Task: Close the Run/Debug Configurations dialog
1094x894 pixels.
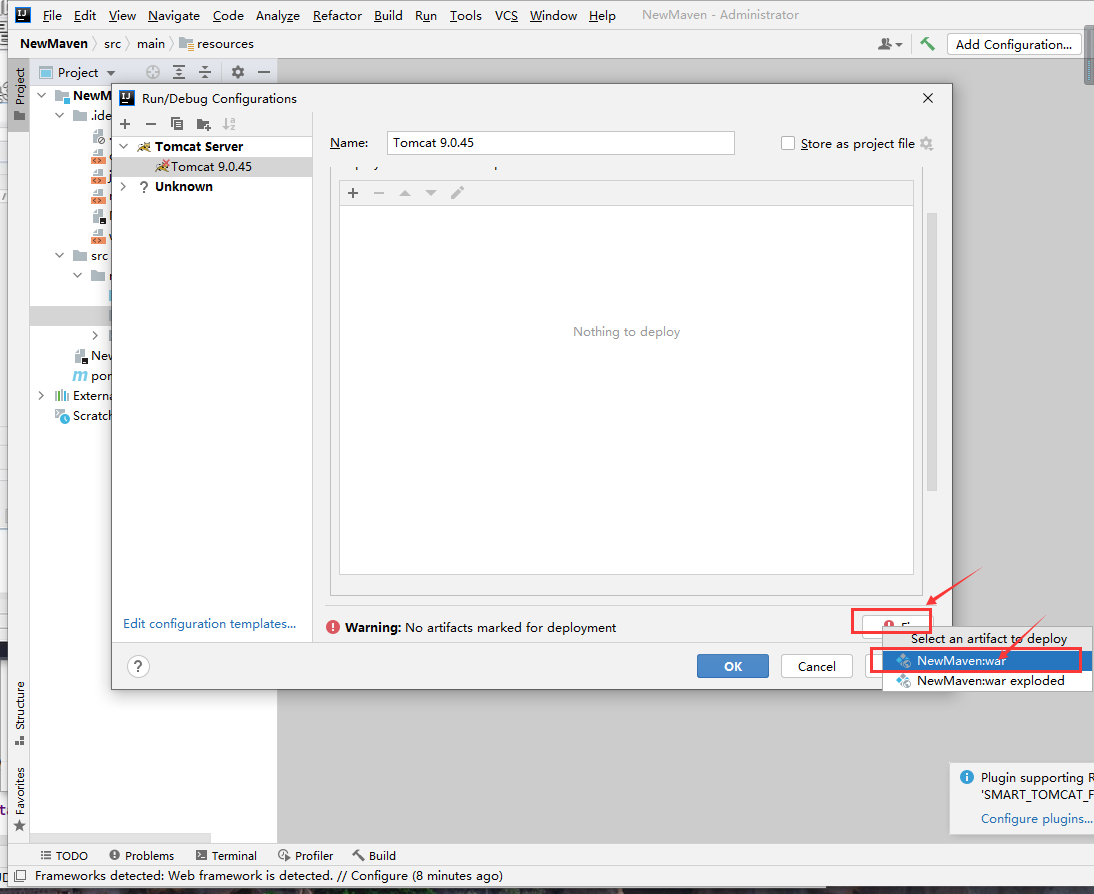Action: tap(928, 98)
